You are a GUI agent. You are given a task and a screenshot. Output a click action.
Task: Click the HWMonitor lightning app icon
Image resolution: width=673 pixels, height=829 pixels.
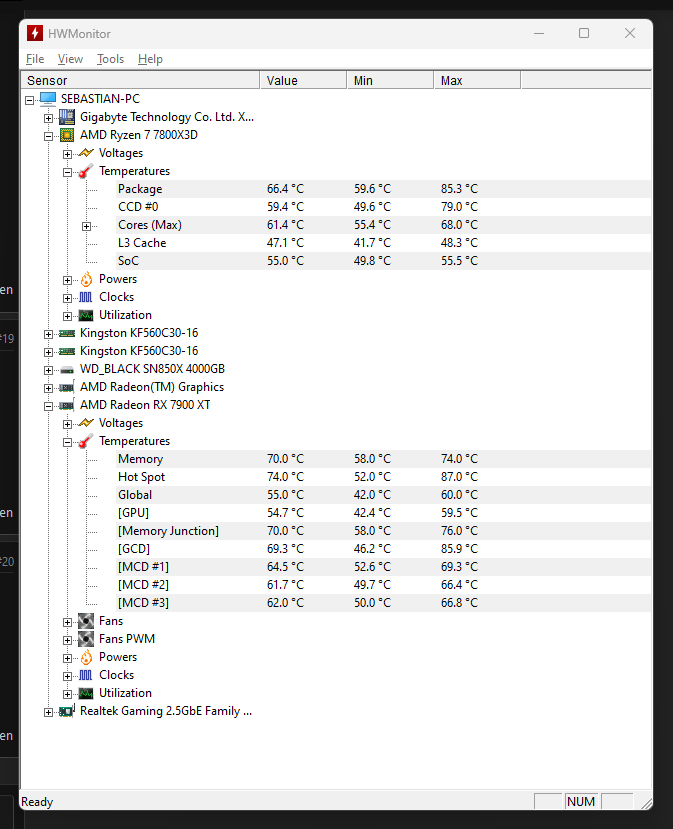click(34, 33)
